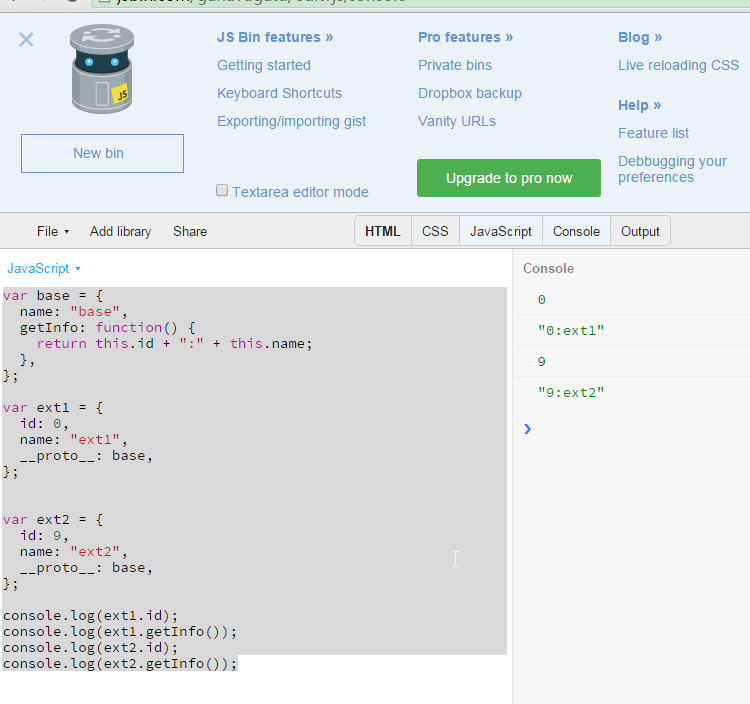
Task: Click the return statement code line
Action: coord(174,344)
